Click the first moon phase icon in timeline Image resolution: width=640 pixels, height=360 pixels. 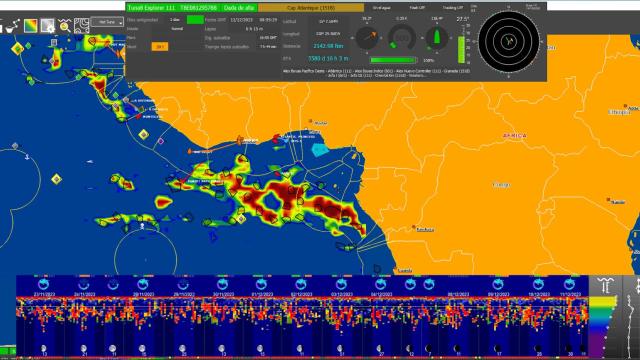44,349
